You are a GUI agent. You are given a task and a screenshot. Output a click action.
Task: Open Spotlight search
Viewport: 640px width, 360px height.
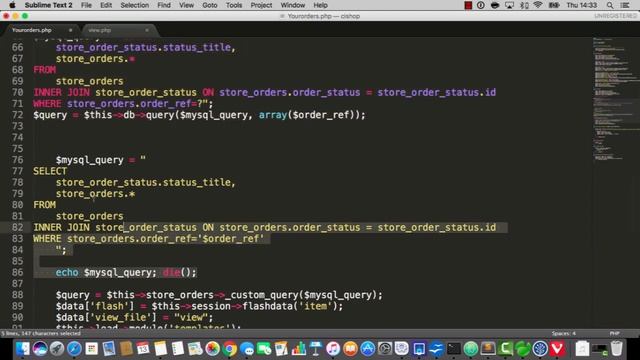610,5
